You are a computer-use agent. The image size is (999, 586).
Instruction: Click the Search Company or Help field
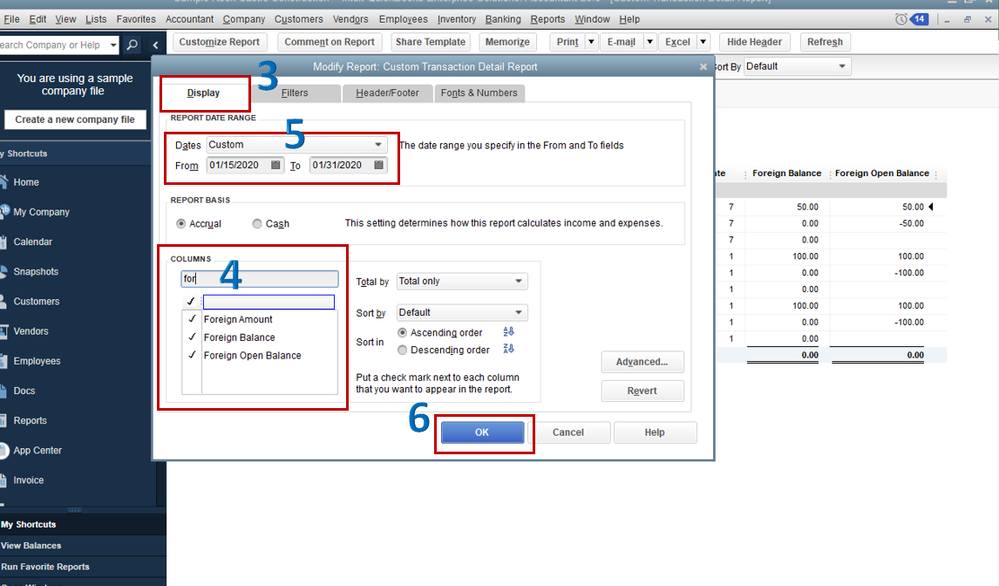[x=54, y=45]
